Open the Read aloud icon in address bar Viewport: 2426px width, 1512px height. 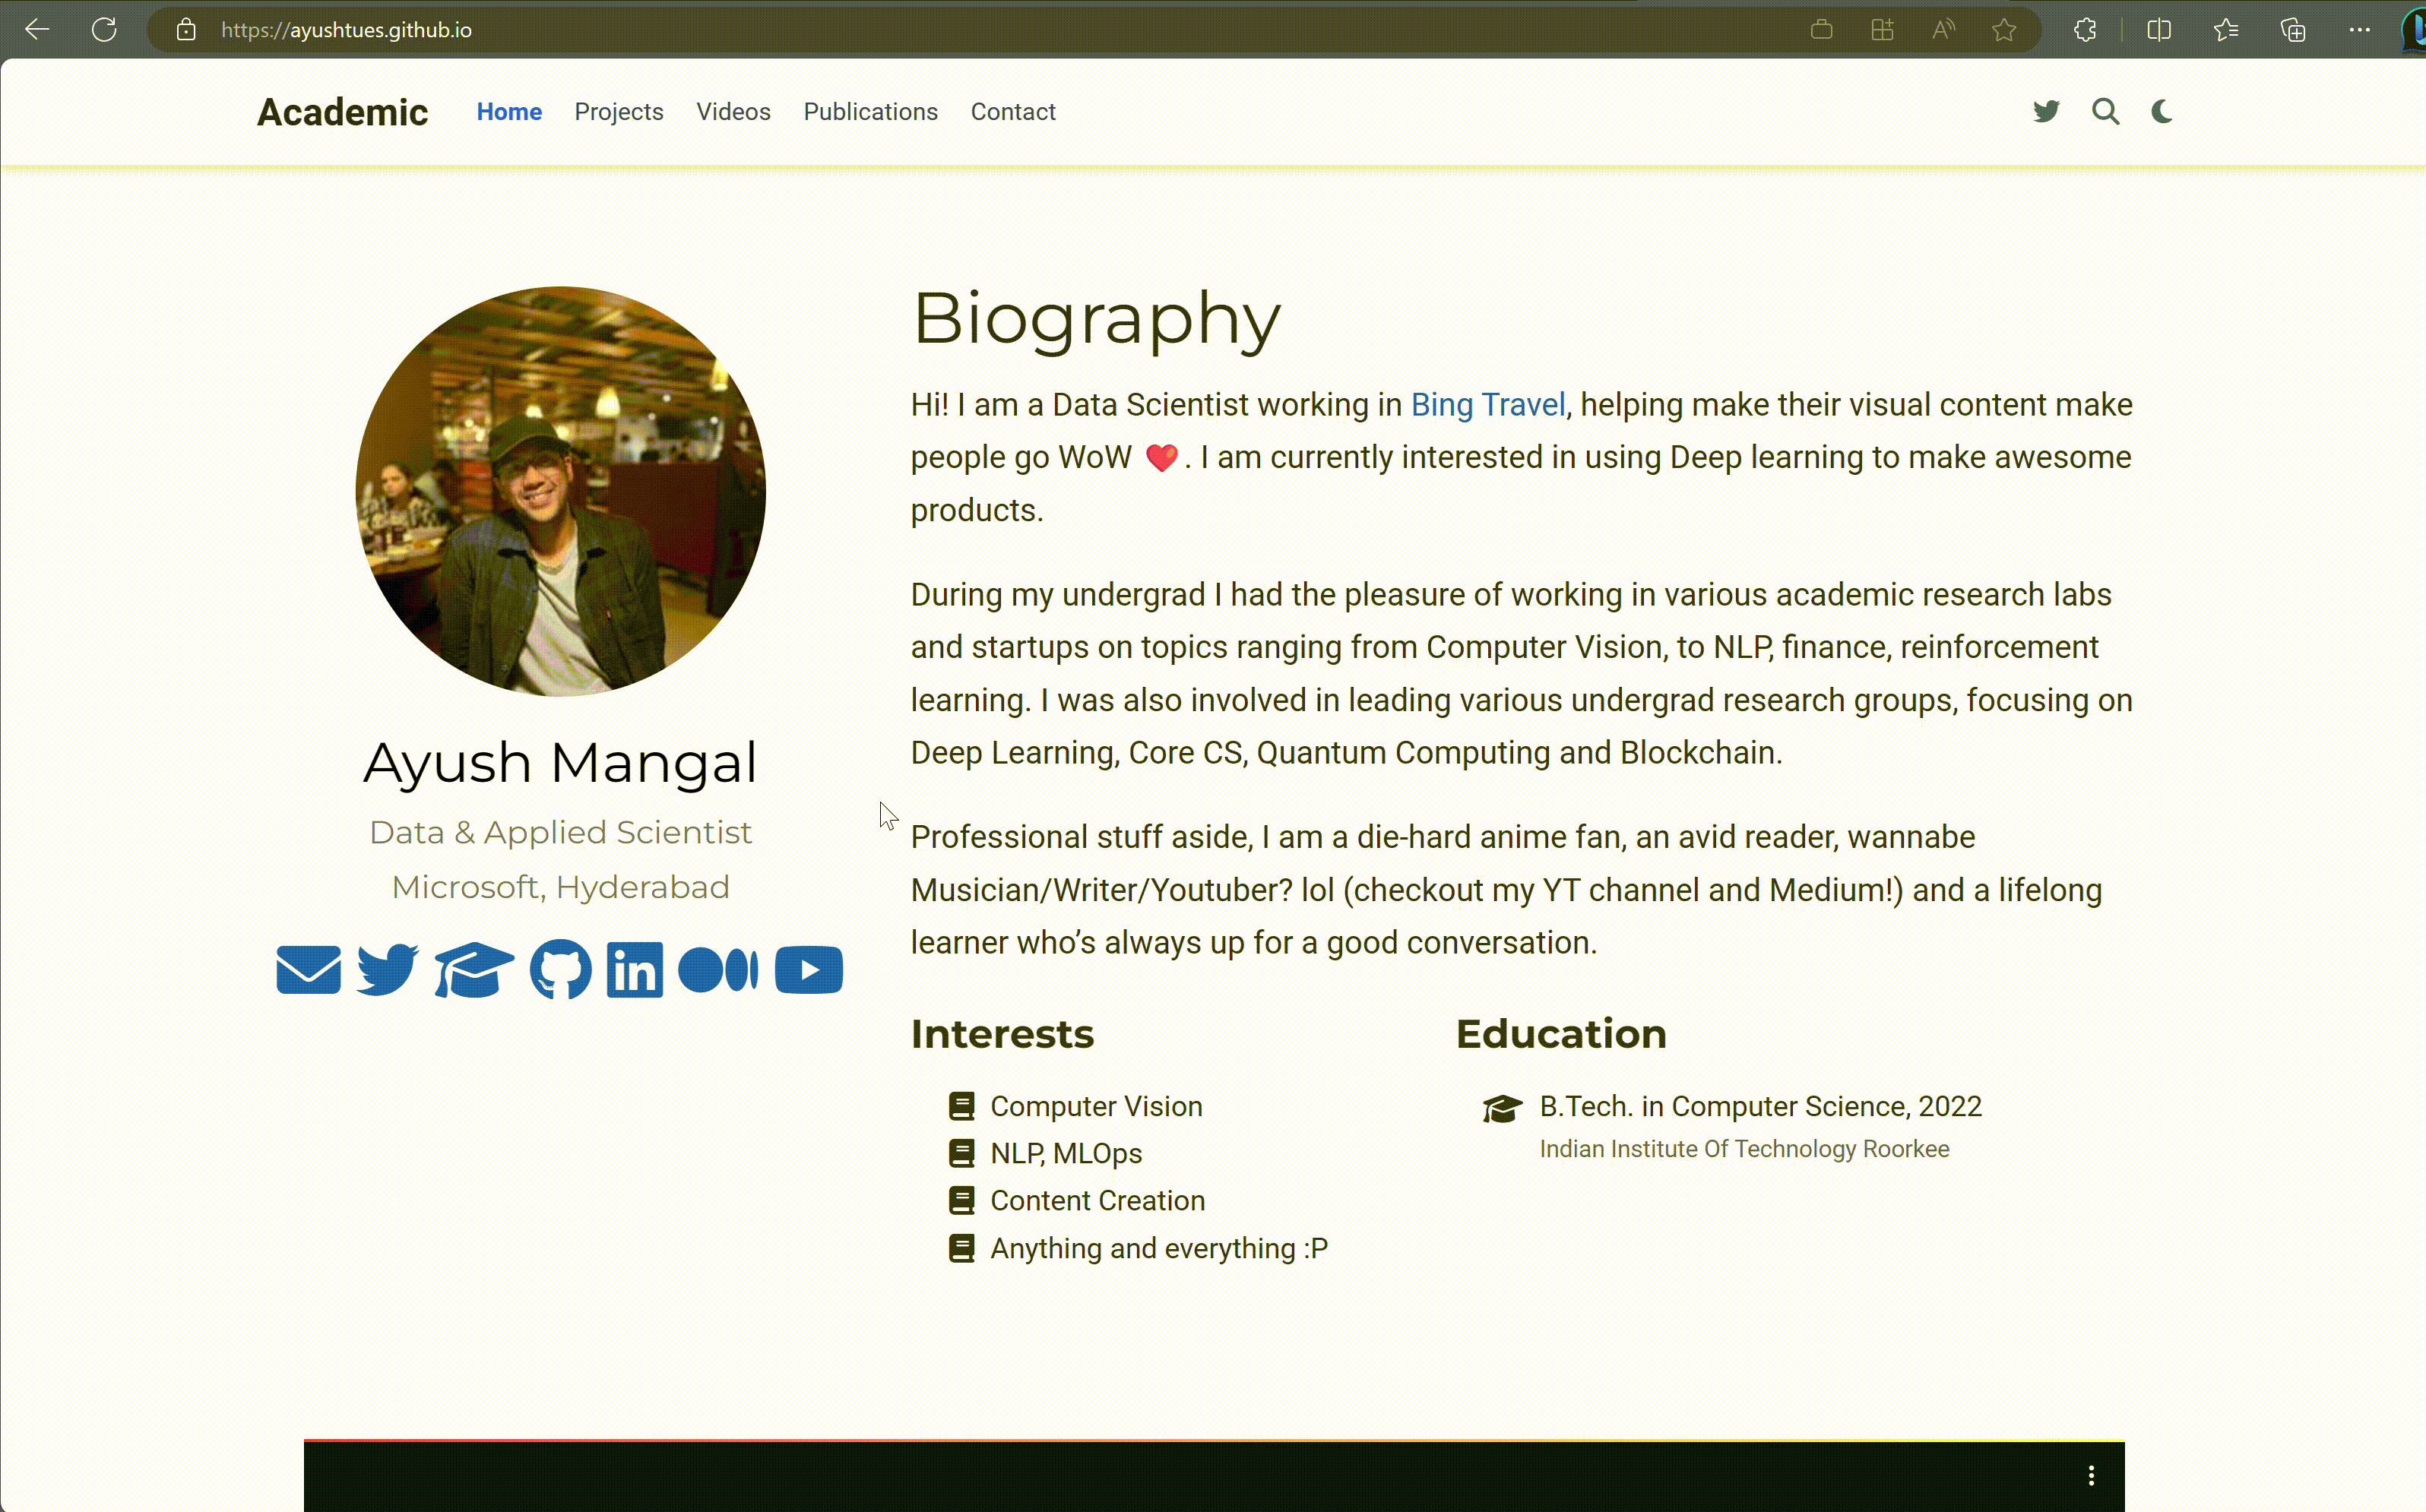coord(1943,30)
